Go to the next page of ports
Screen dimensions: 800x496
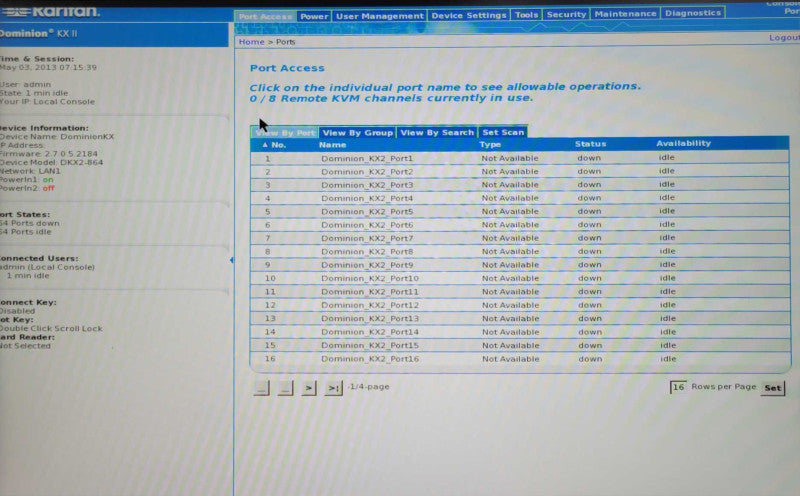pyautogui.click(x=309, y=388)
